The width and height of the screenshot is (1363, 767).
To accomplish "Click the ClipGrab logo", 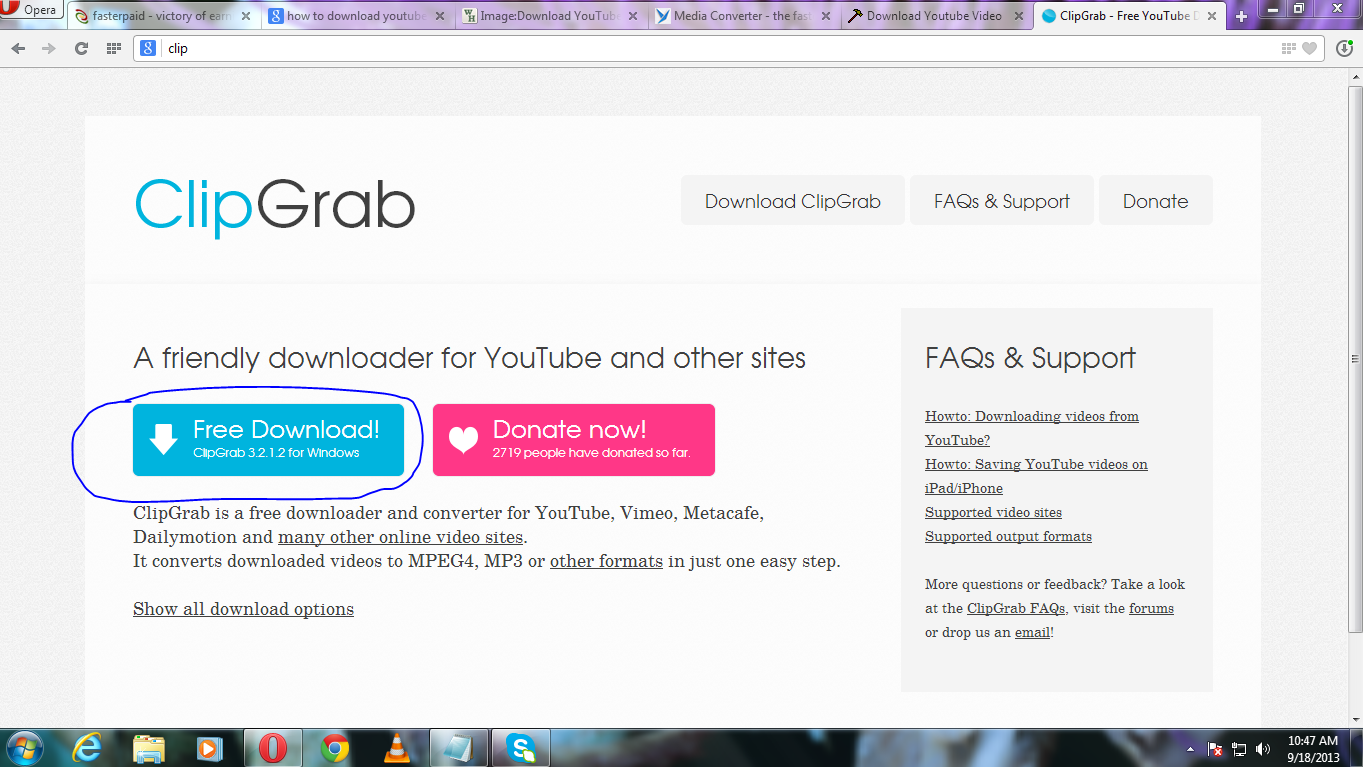I will pos(275,207).
